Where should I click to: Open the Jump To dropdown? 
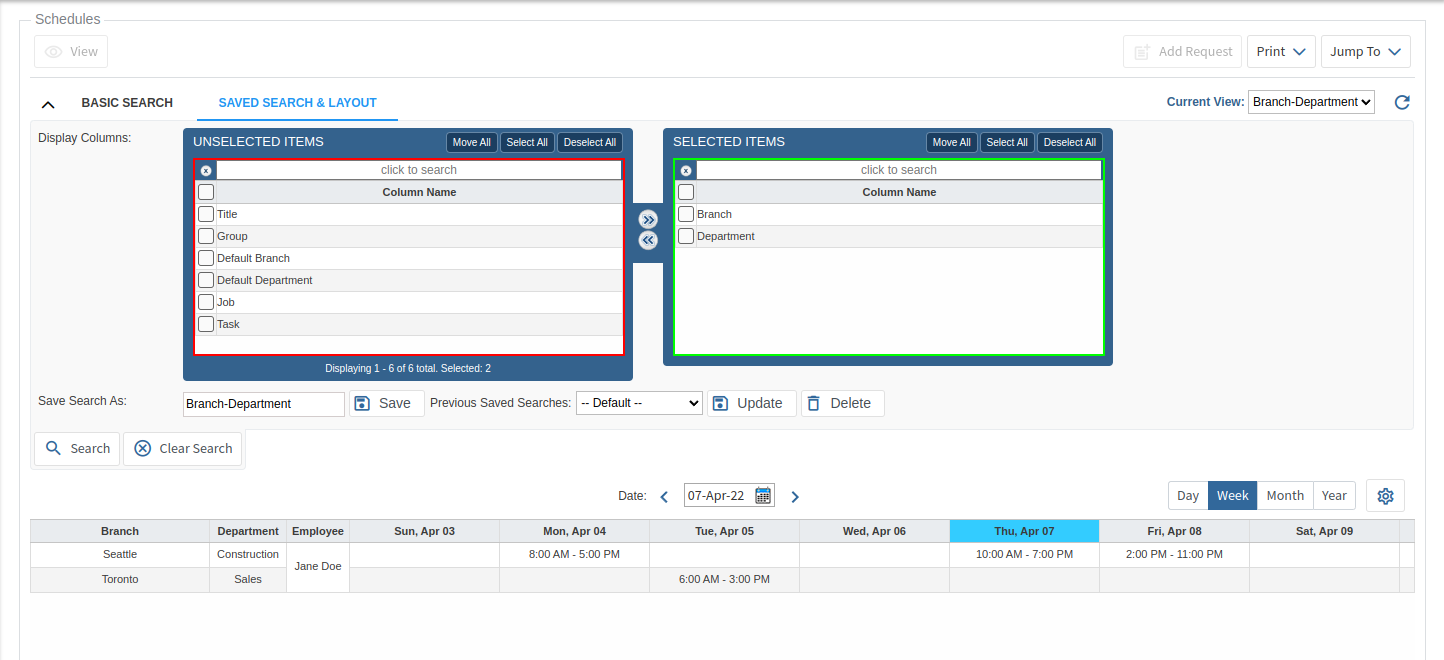1365,51
